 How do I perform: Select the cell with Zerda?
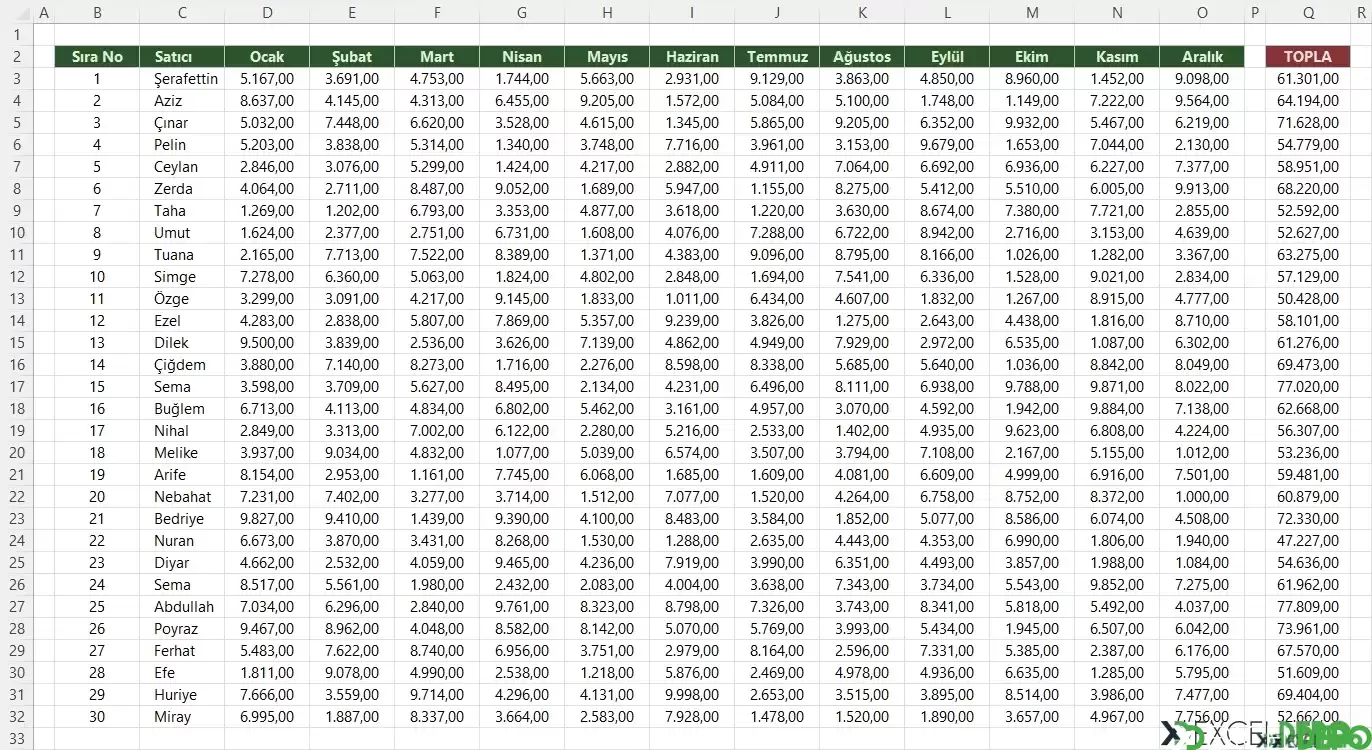pyautogui.click(x=182, y=189)
